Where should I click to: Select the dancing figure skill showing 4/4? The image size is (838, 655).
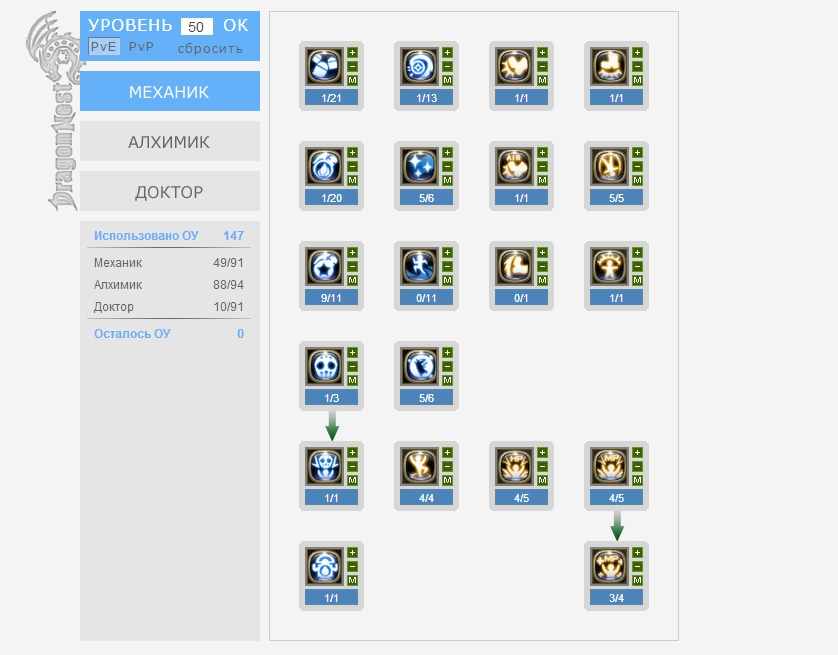[420, 466]
